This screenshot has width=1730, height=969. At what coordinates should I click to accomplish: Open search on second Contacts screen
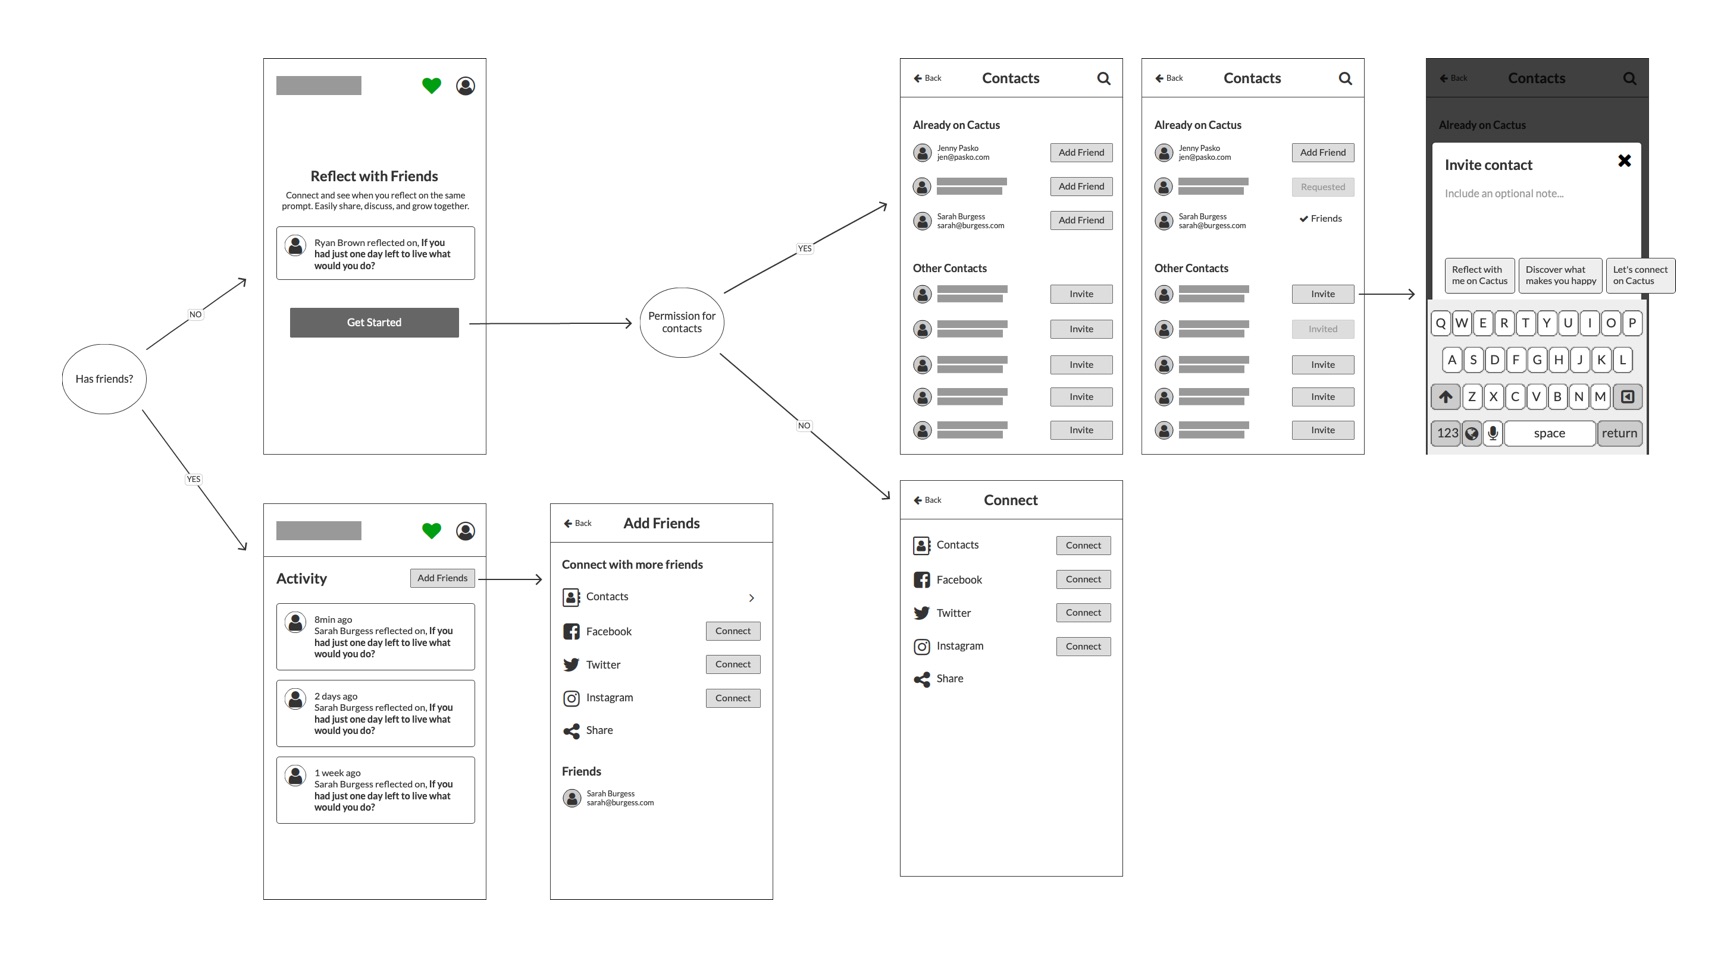coord(1345,79)
